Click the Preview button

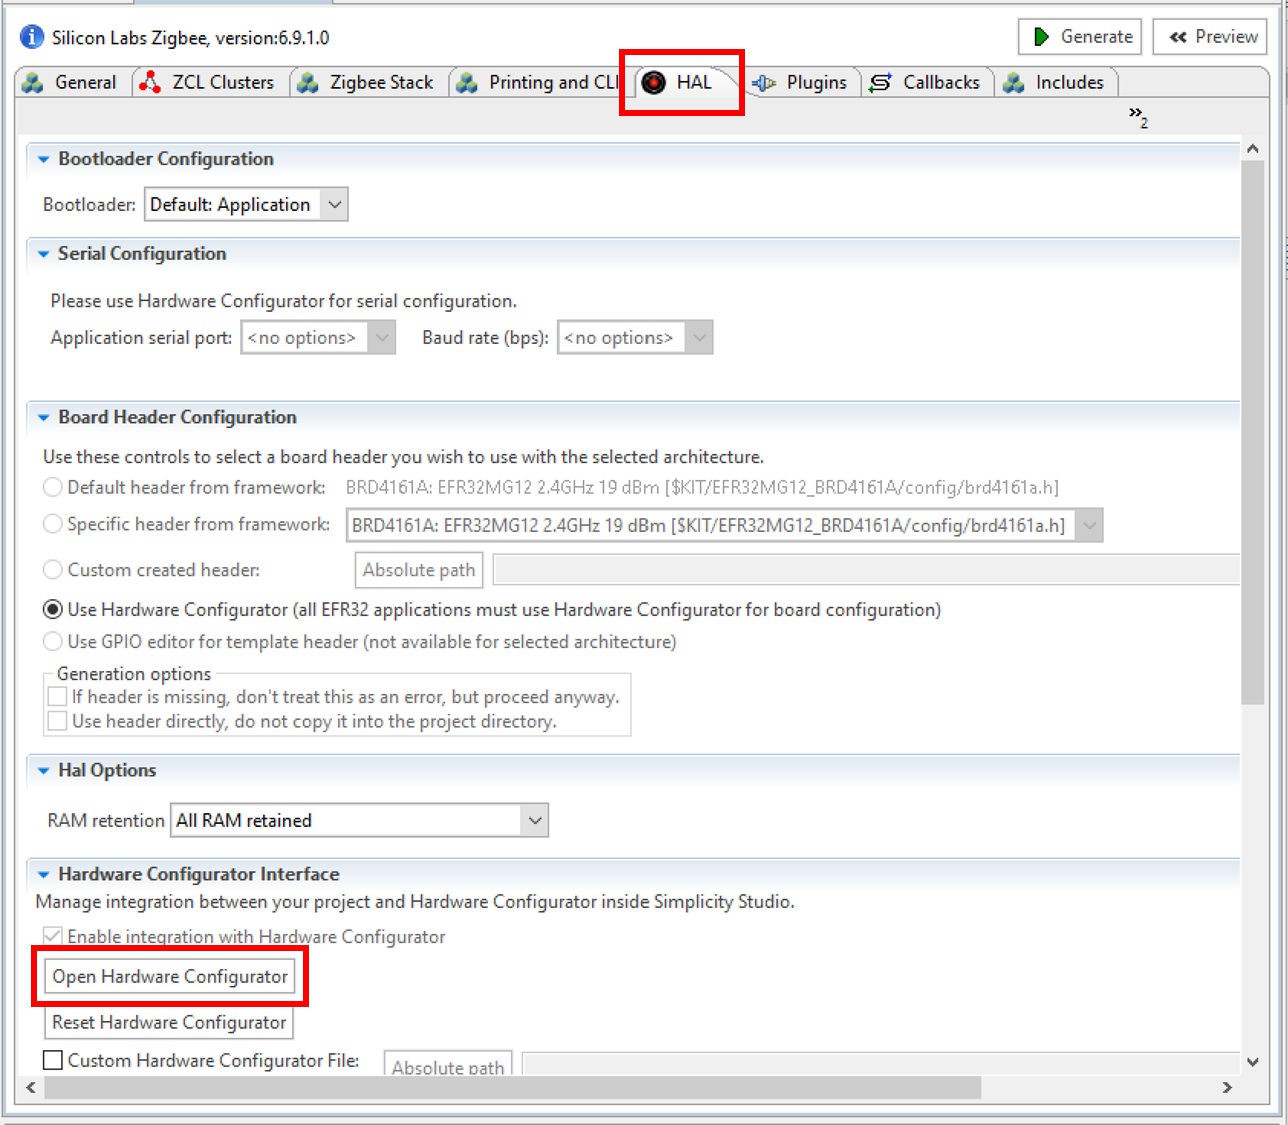[x=1210, y=37]
